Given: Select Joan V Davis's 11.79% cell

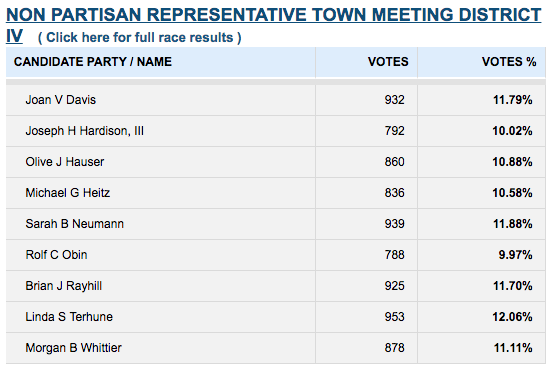Looking at the screenshot, I should point(513,100).
